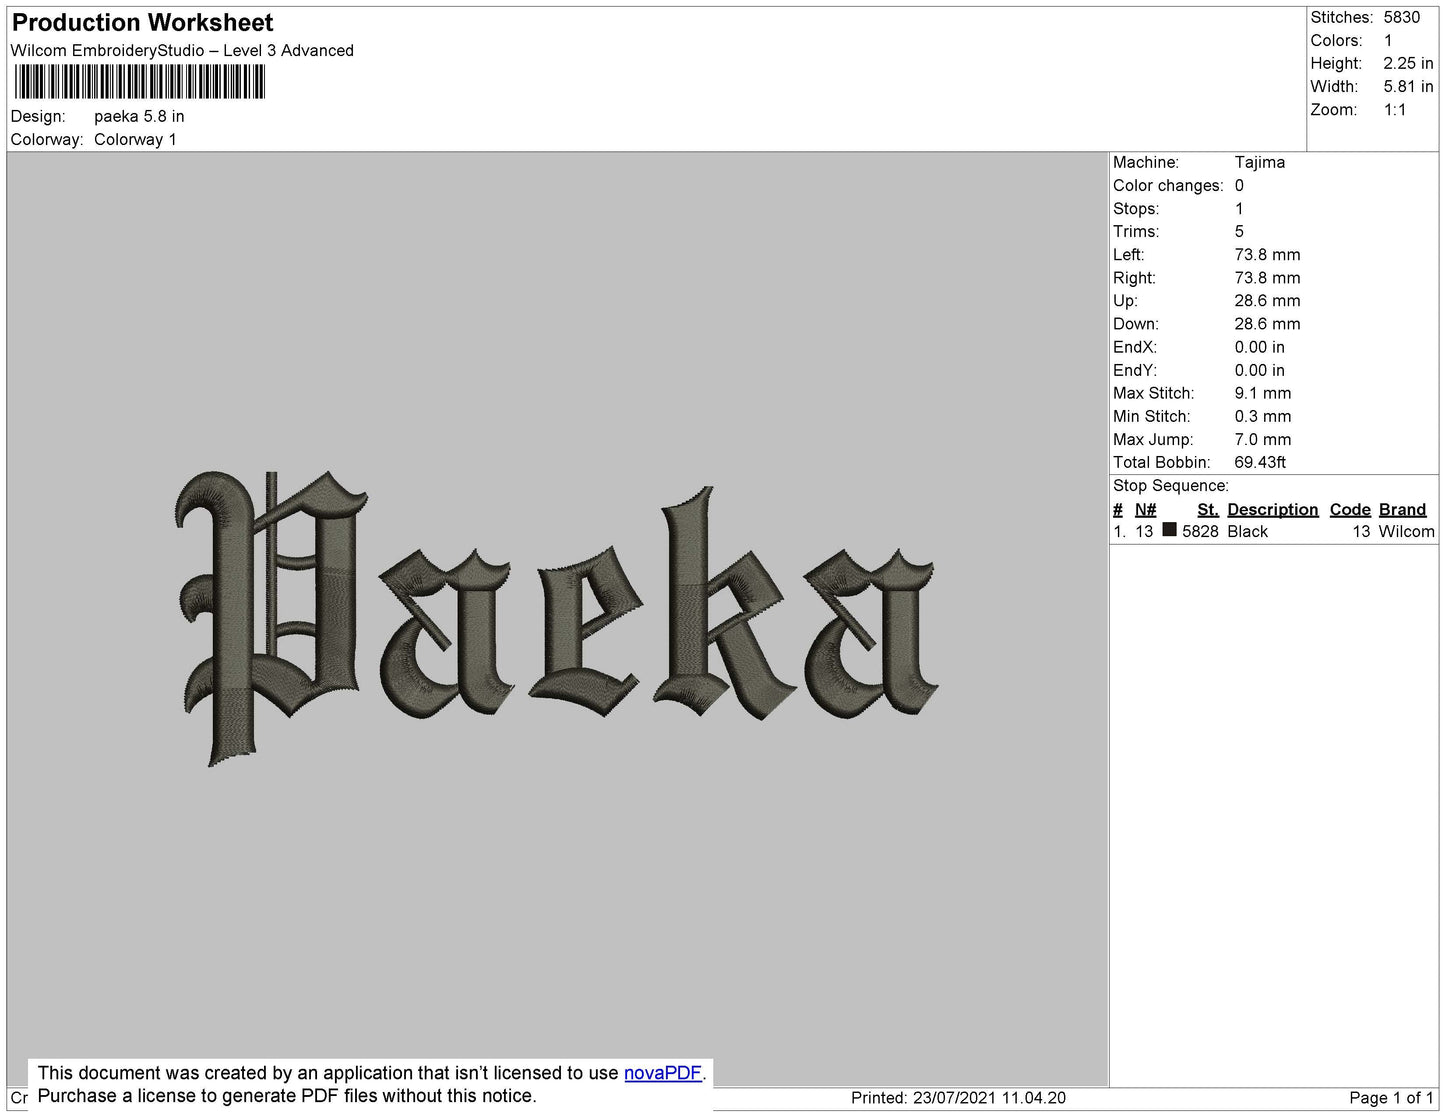The height and width of the screenshot is (1117, 1445).
Task: Click the design name 'paeka 5.8 in'
Action: coord(139,116)
